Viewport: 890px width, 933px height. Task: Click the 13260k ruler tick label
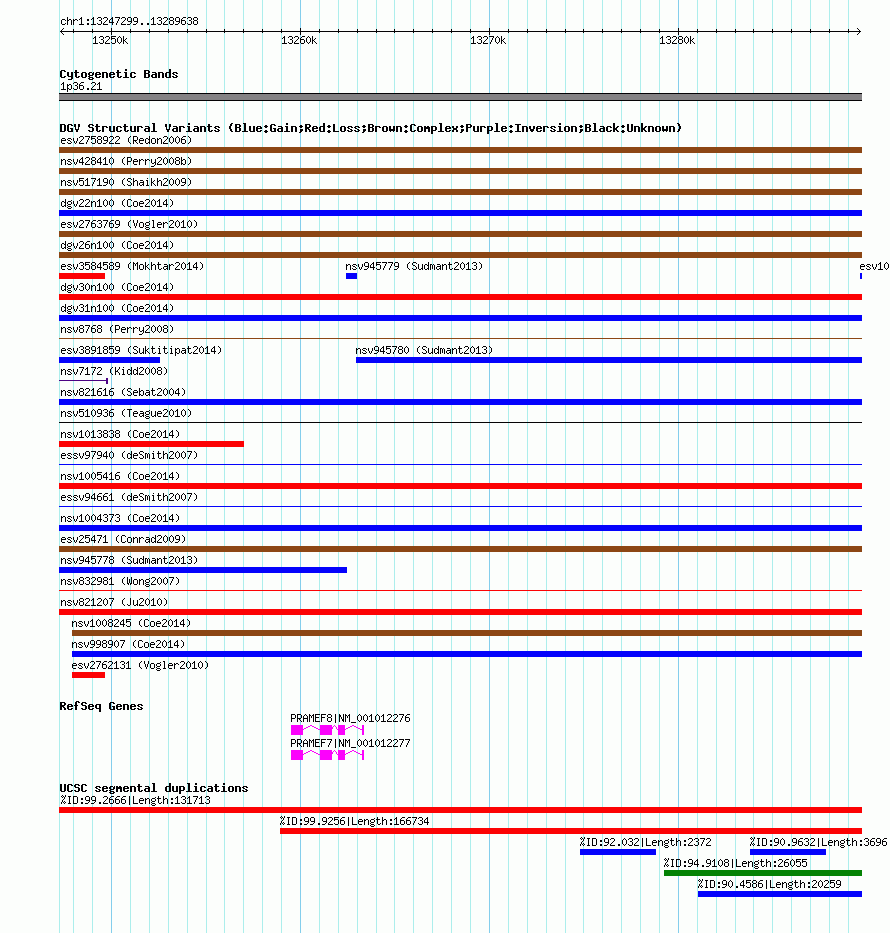[299, 40]
